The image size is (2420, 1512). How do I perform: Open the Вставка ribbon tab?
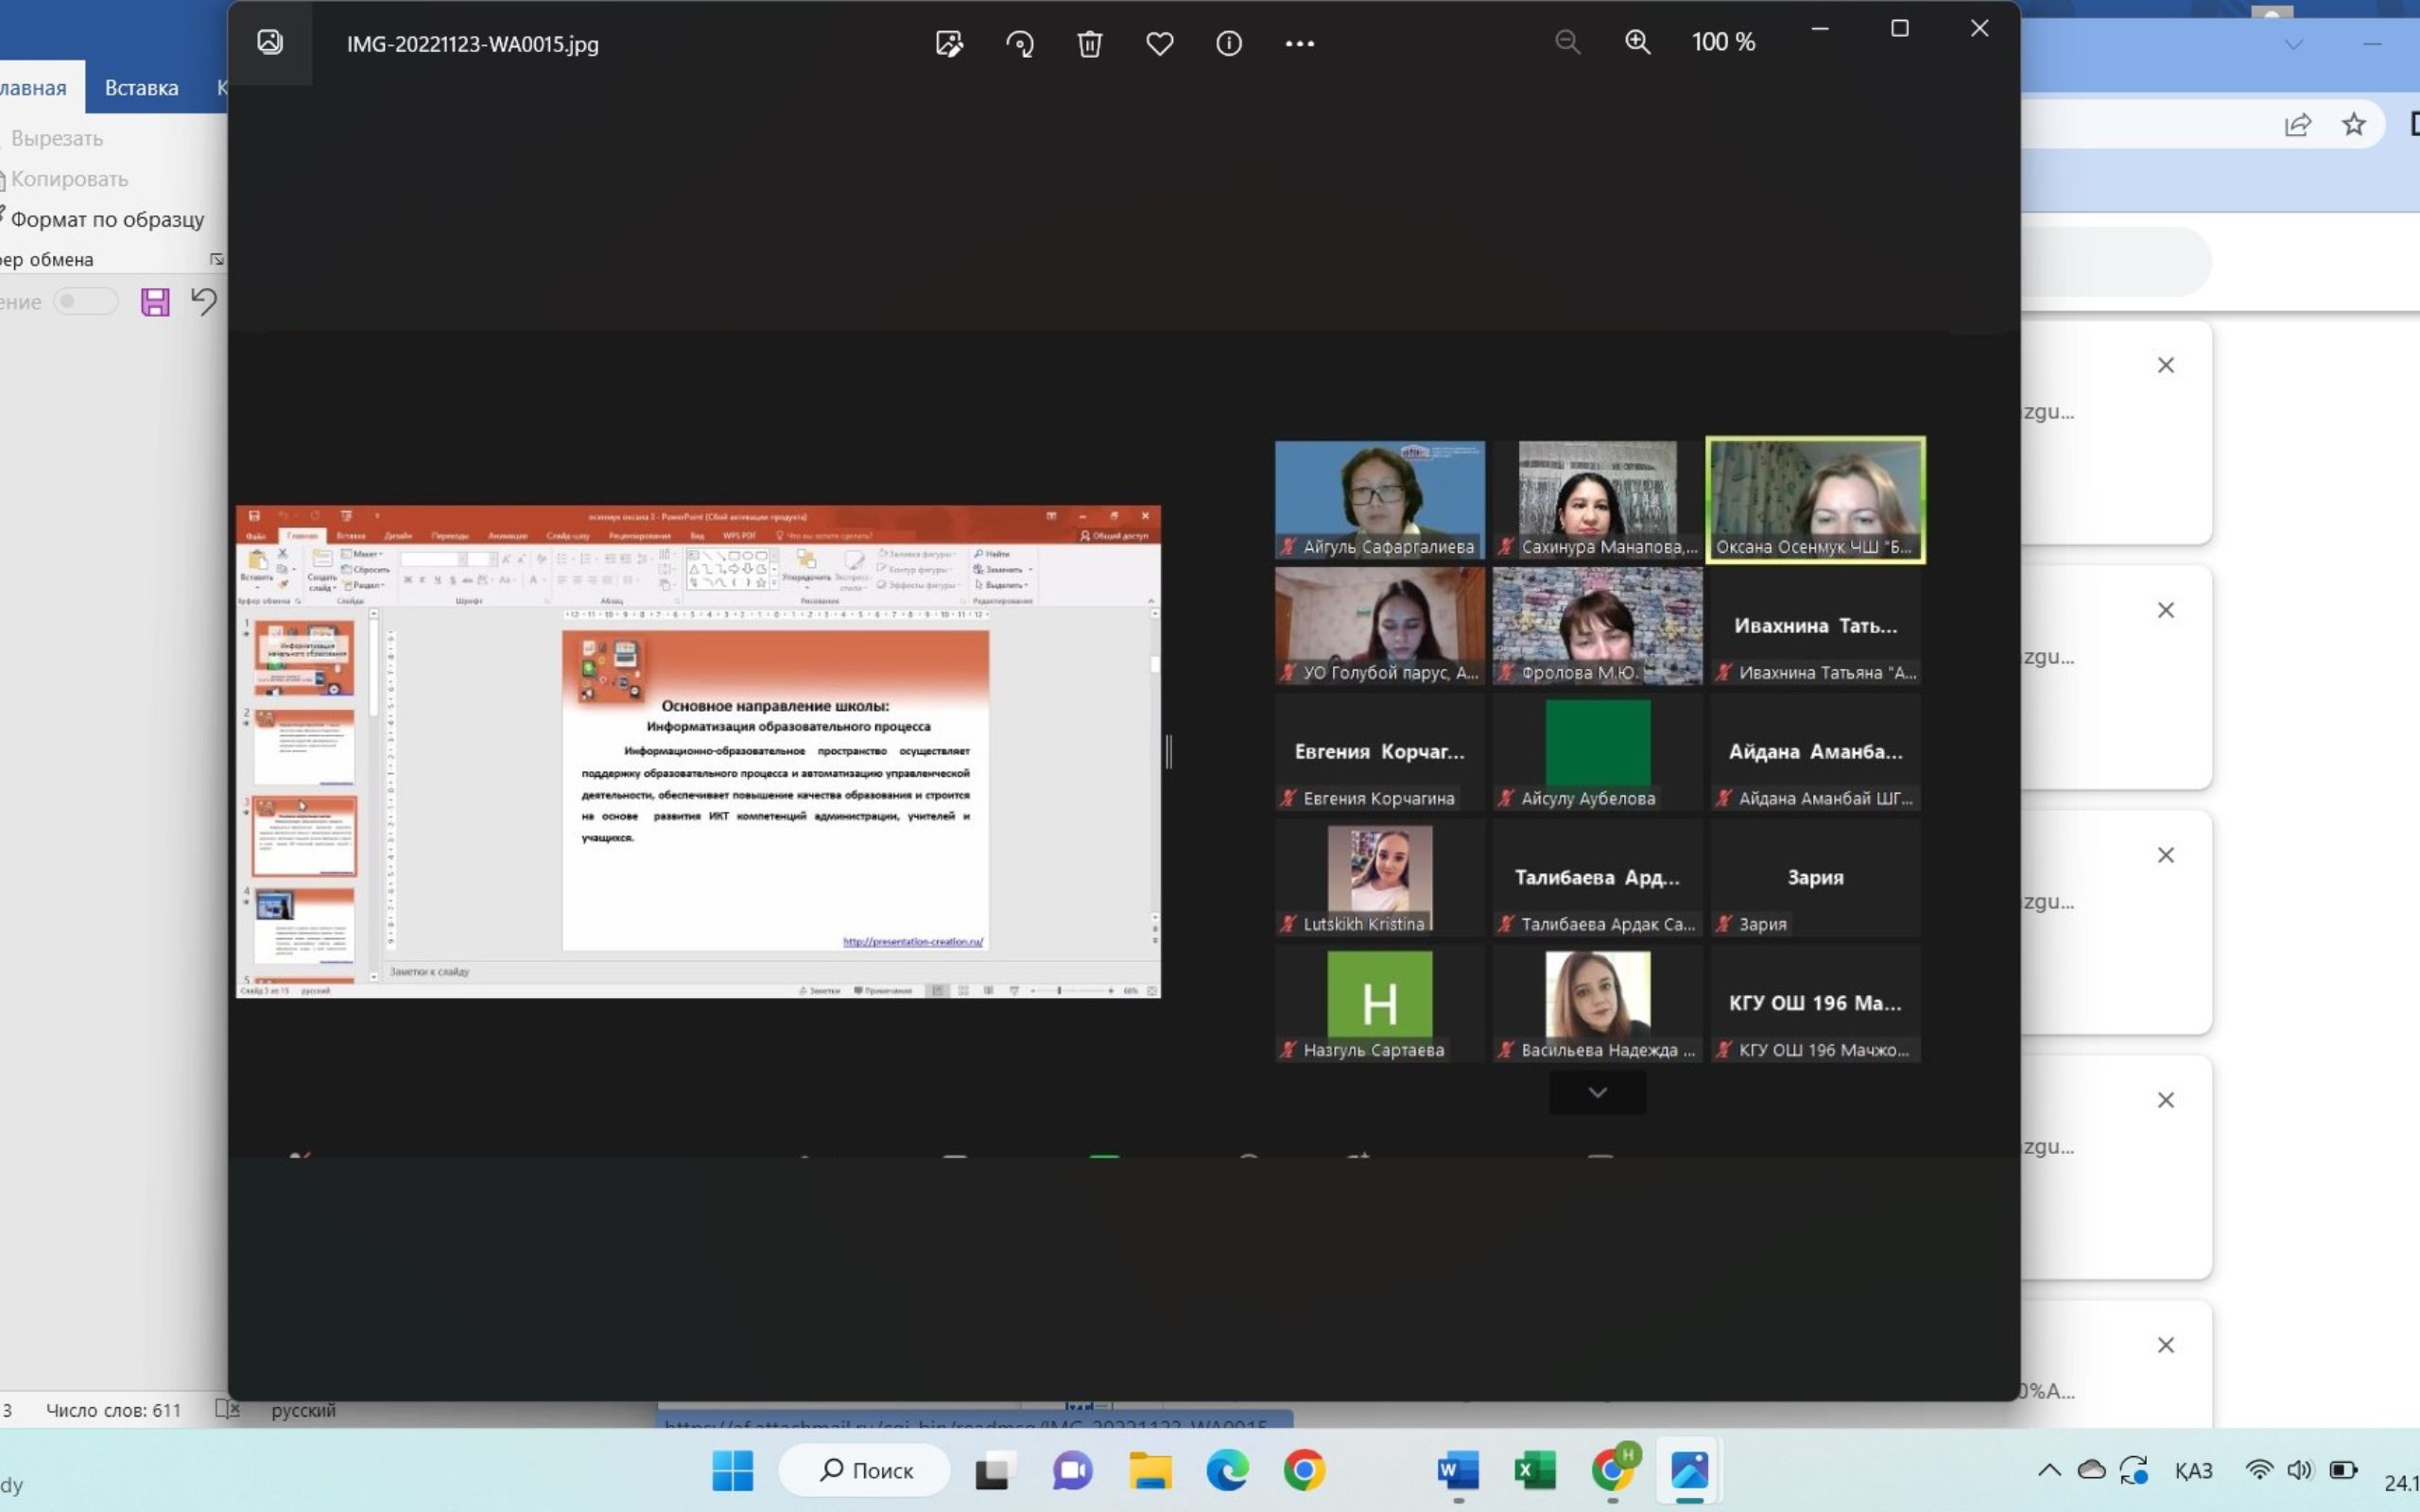141,87
